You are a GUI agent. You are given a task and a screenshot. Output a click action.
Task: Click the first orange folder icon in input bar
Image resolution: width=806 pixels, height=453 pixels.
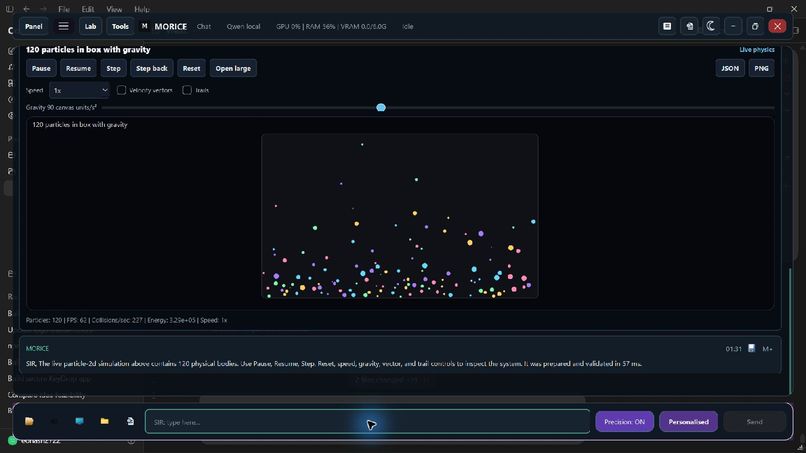[29, 421]
